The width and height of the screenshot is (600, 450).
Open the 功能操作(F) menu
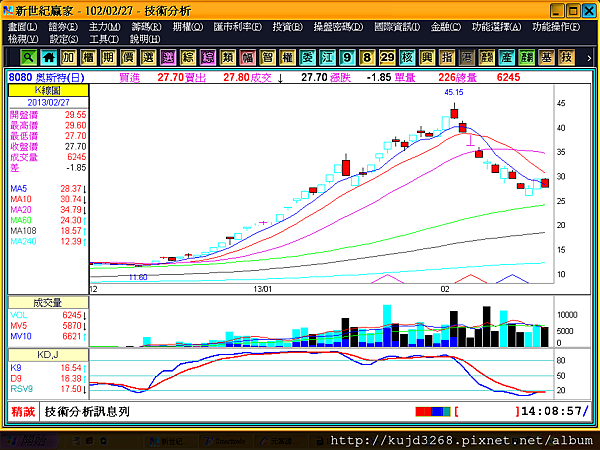point(556,27)
